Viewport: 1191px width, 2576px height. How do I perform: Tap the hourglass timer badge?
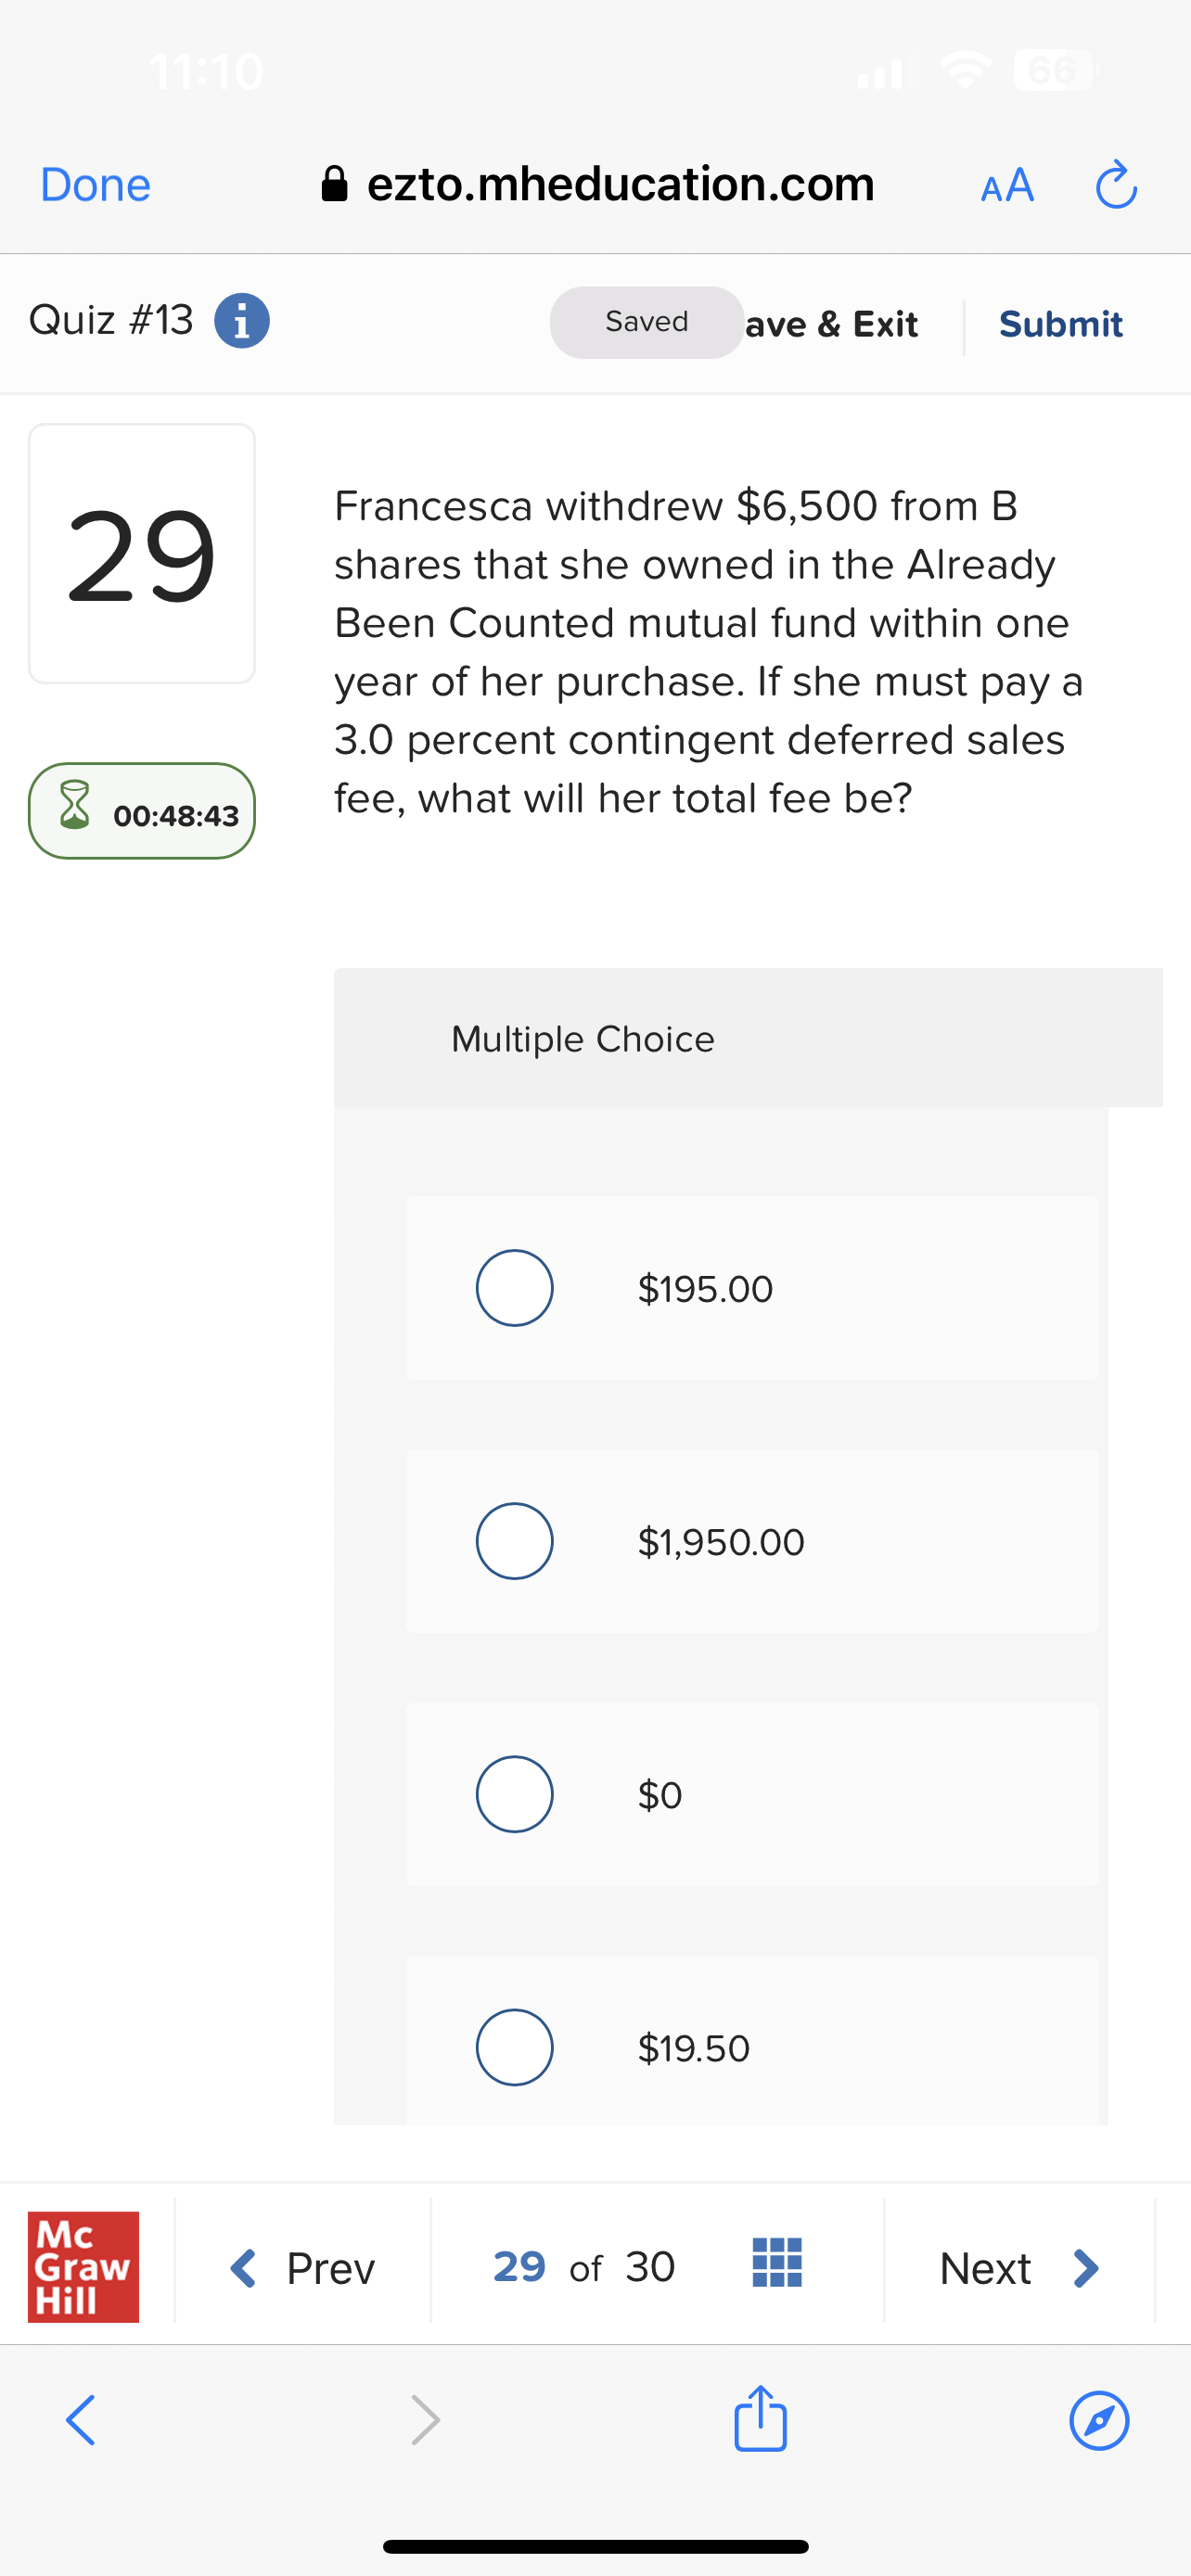[x=142, y=811]
